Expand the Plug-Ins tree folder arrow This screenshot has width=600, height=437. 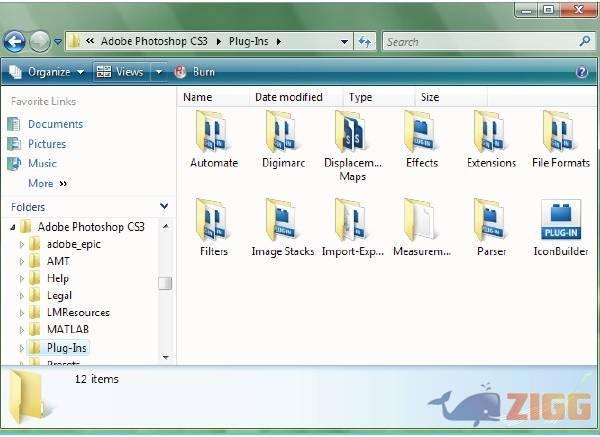click(x=22, y=348)
